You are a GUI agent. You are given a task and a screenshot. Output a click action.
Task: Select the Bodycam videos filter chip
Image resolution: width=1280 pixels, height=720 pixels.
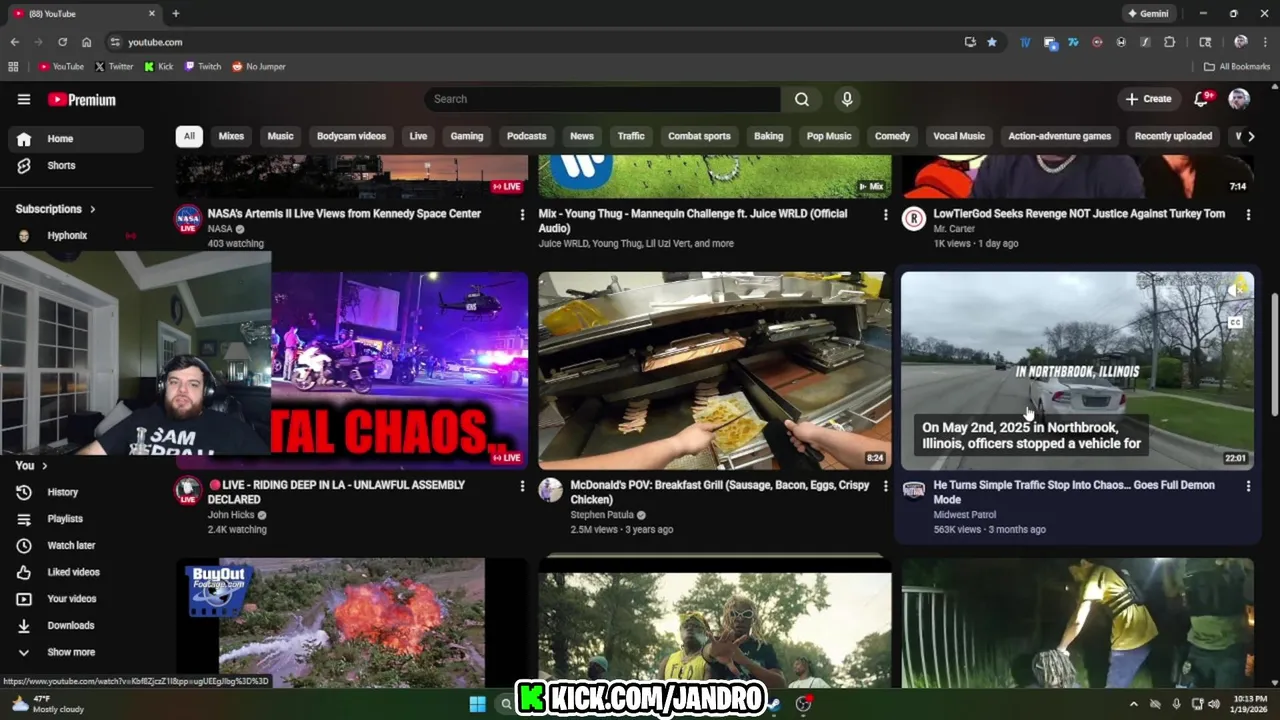[351, 136]
